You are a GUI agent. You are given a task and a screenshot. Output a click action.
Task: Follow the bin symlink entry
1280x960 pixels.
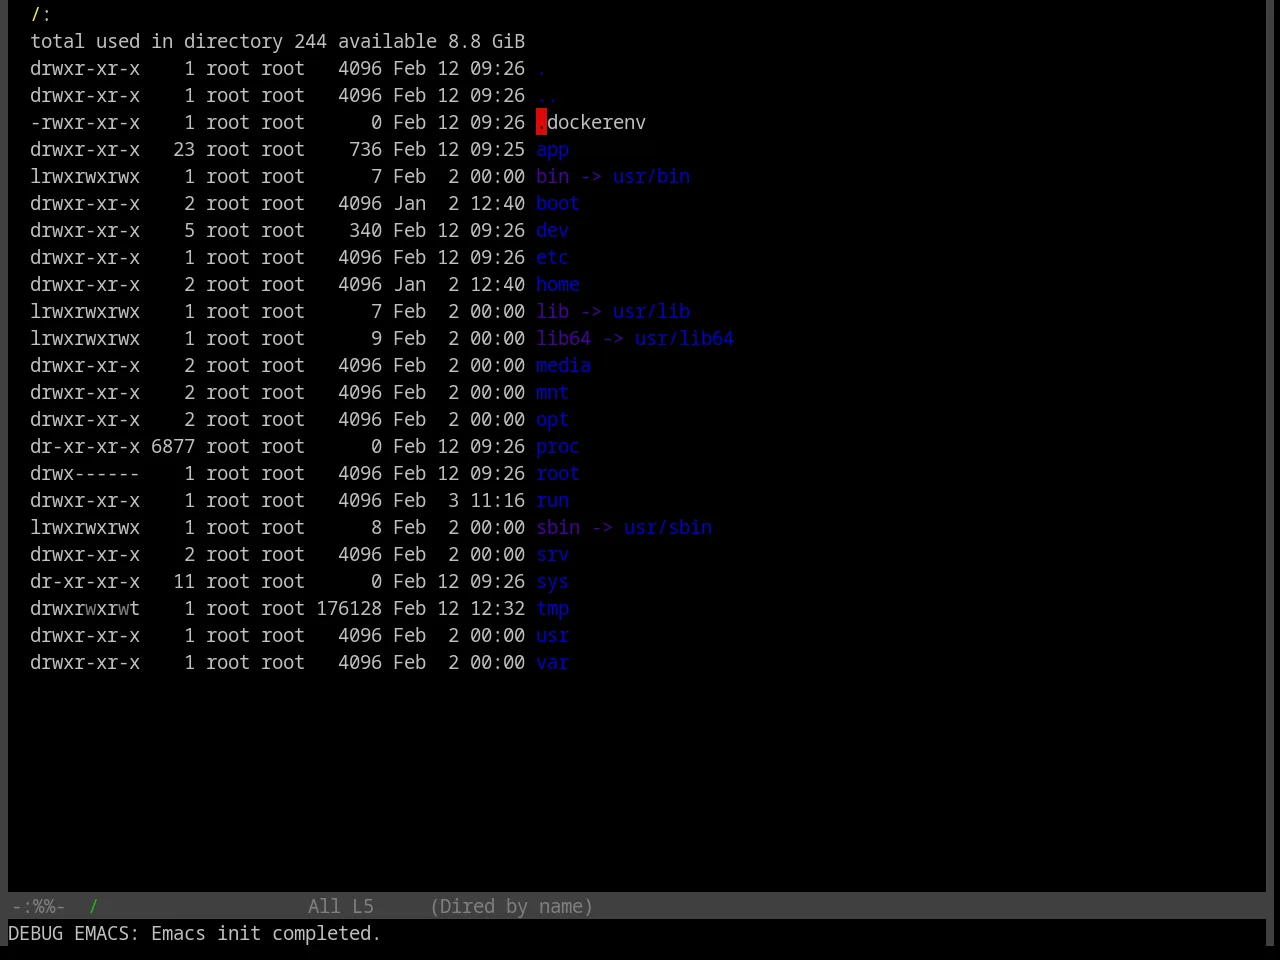coord(552,176)
